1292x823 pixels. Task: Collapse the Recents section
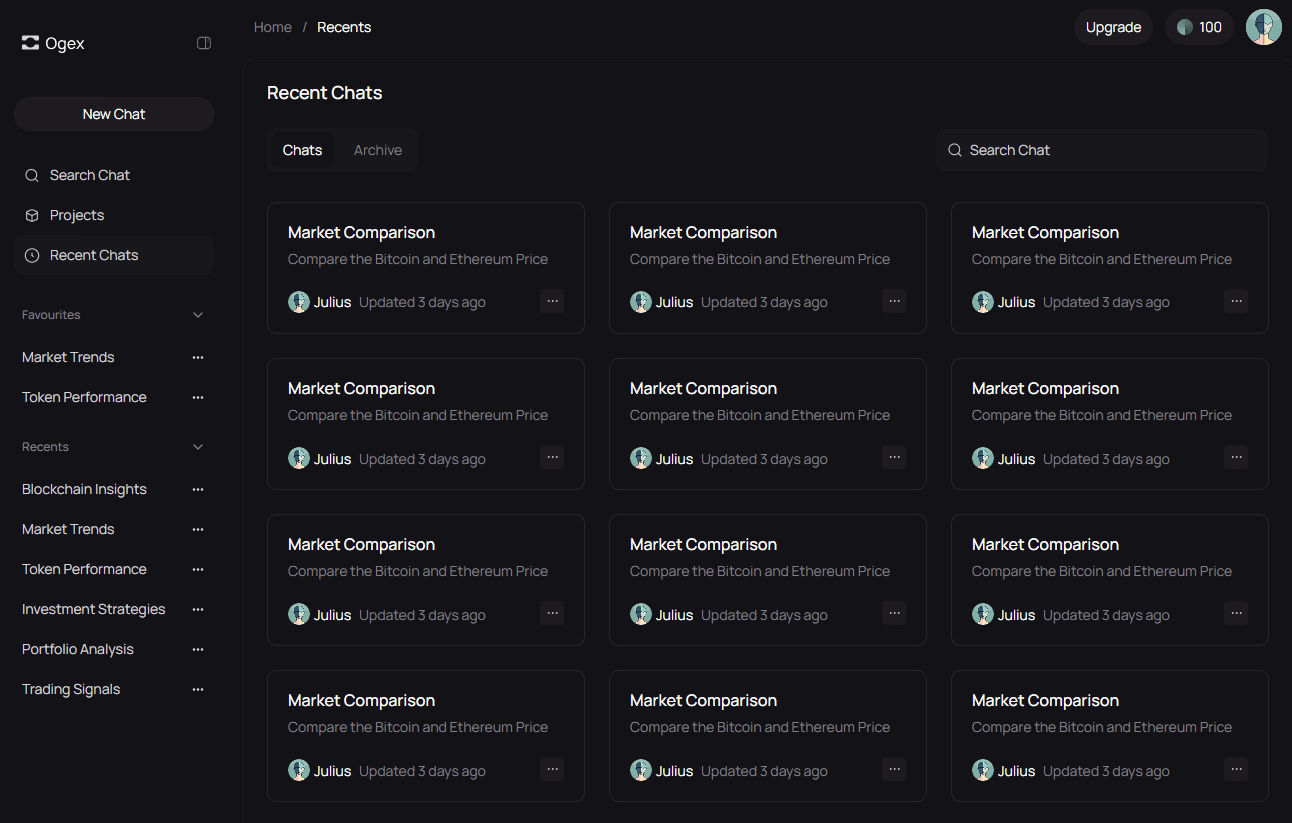pyautogui.click(x=198, y=447)
